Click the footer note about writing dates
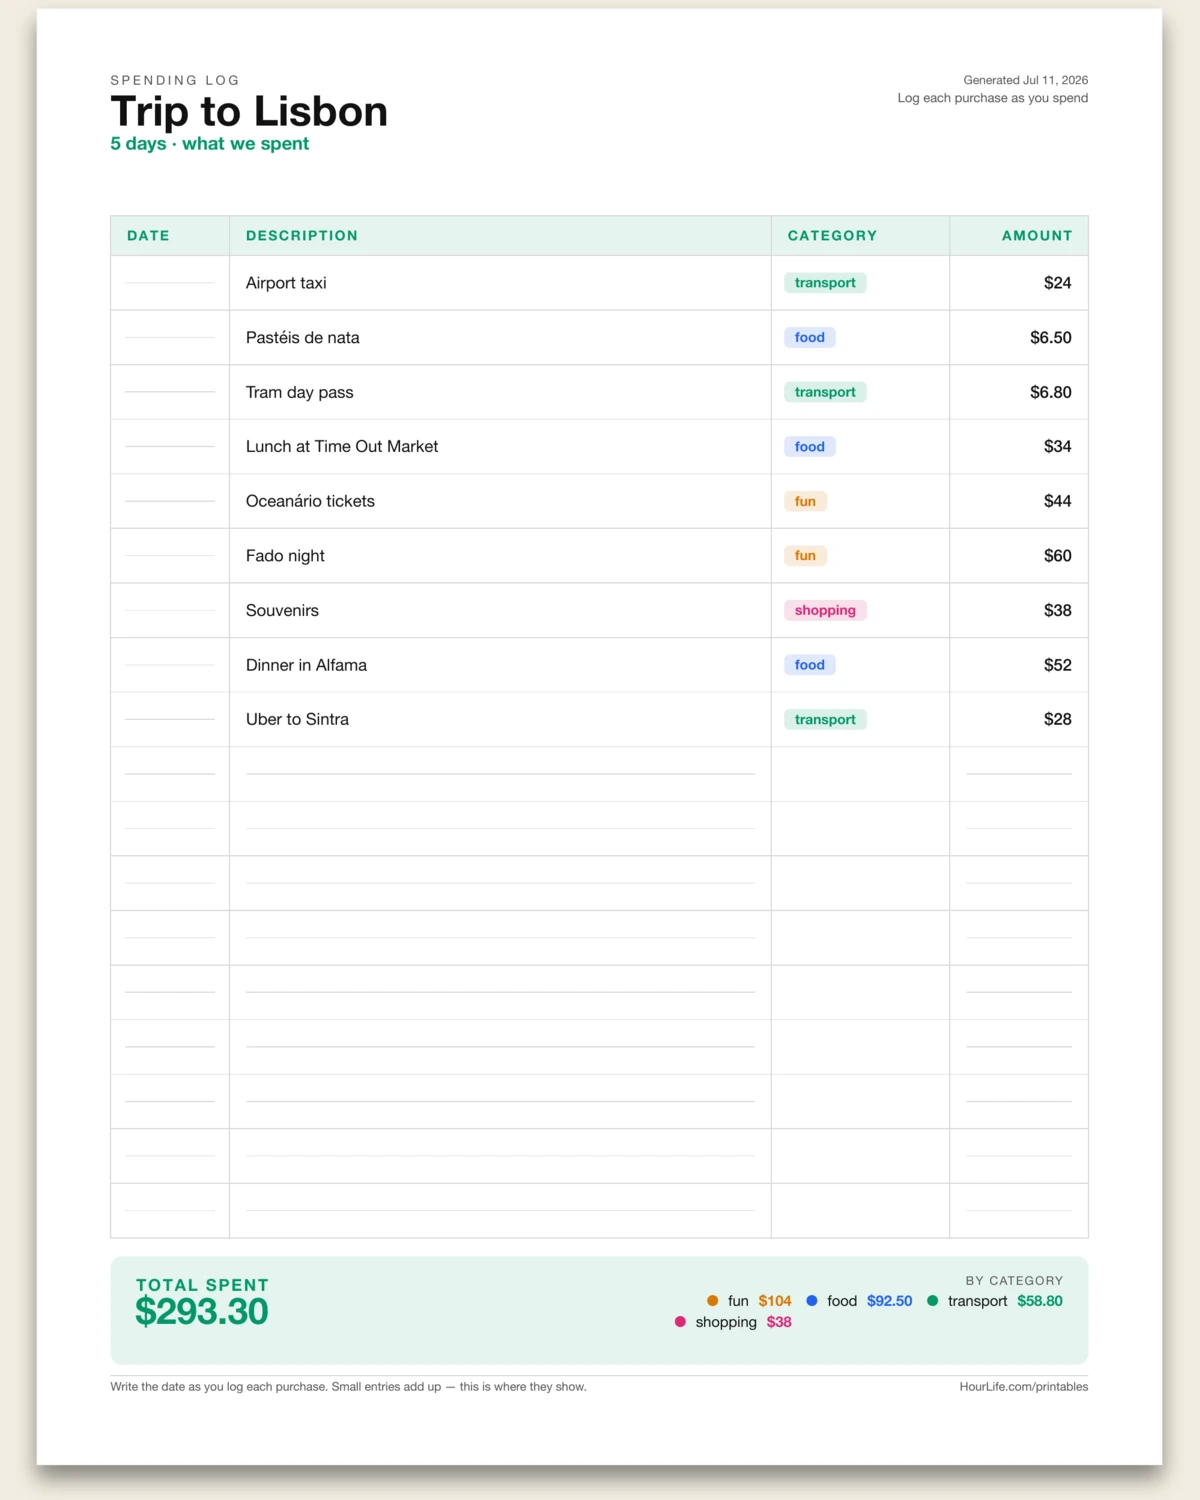 click(348, 1387)
